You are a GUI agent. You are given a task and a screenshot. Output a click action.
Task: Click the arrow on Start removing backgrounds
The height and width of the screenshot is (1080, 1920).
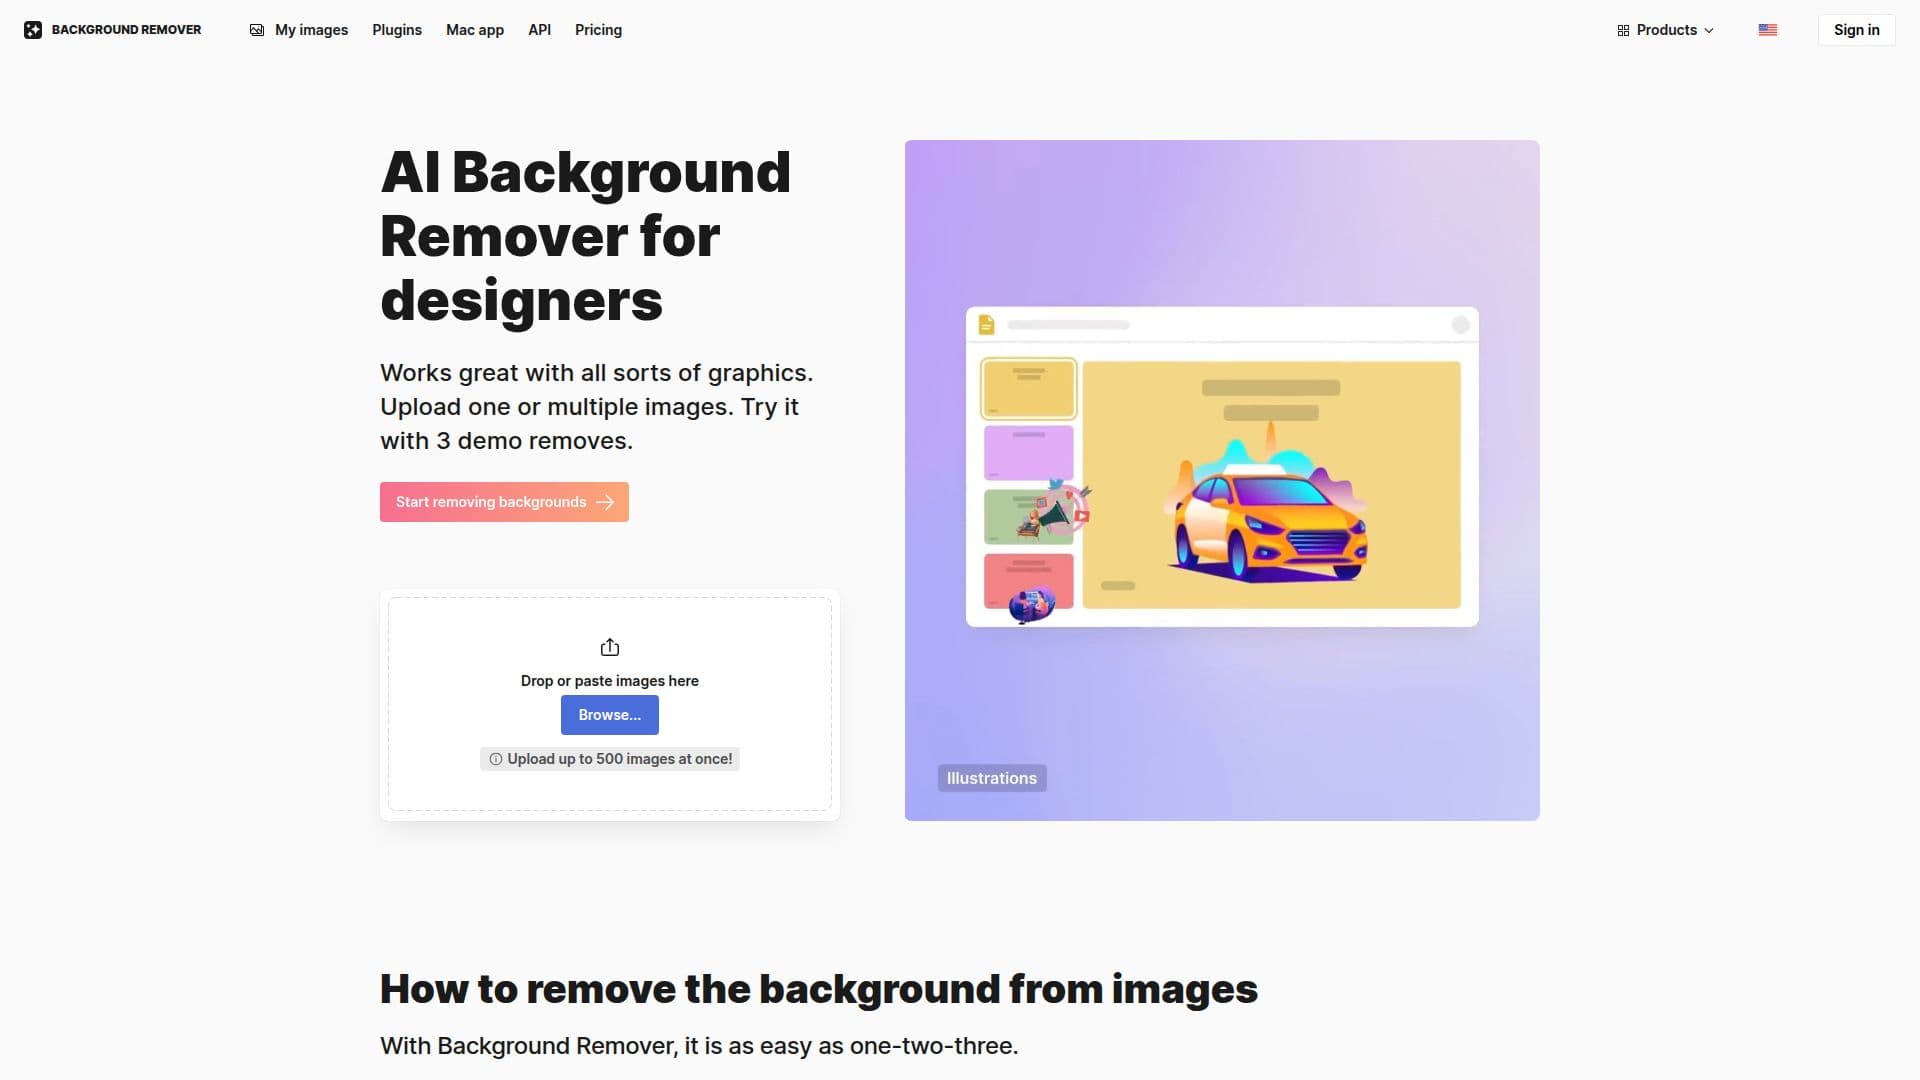605,502
